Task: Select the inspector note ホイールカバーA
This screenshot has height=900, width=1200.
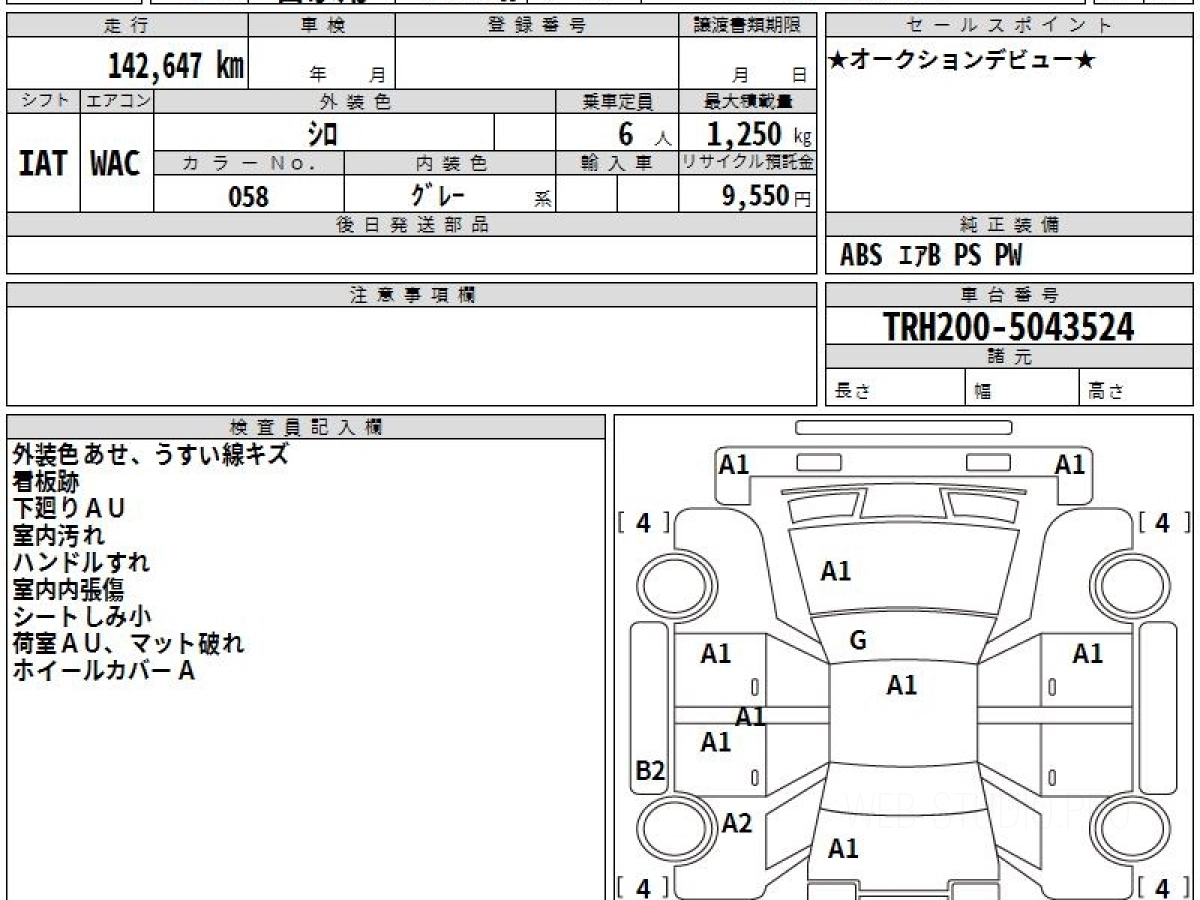Action: point(104,670)
